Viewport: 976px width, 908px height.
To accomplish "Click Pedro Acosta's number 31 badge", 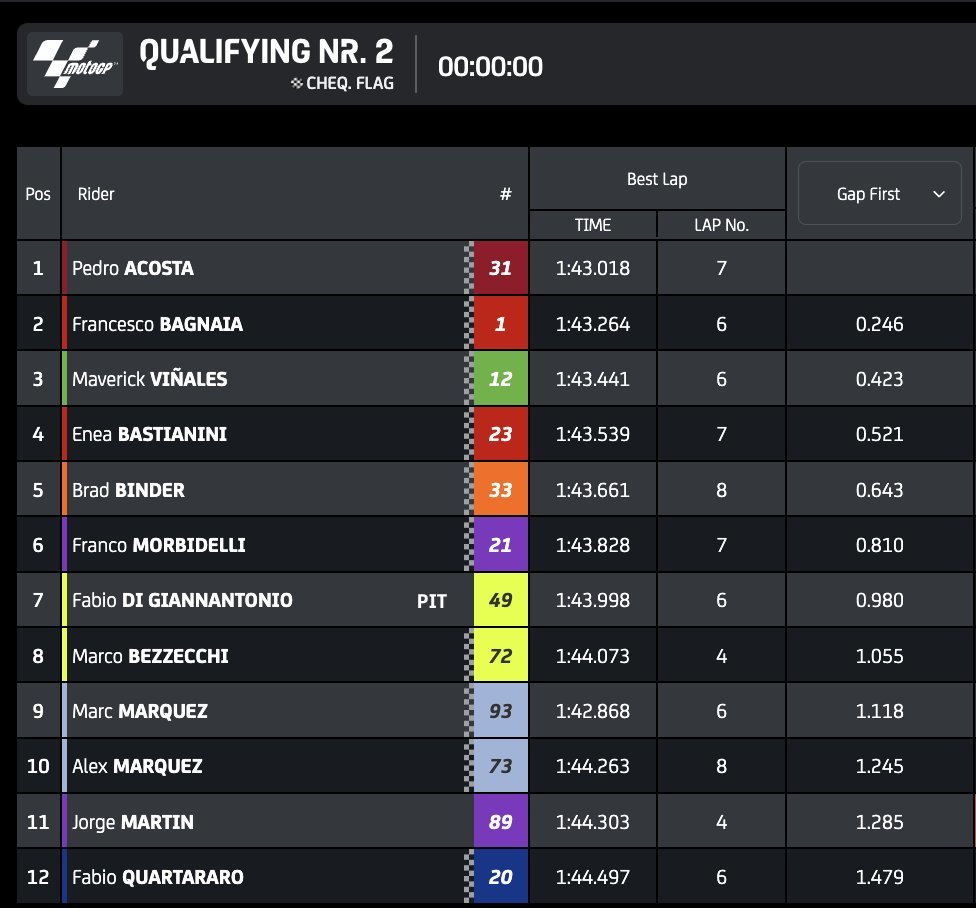I will [500, 268].
